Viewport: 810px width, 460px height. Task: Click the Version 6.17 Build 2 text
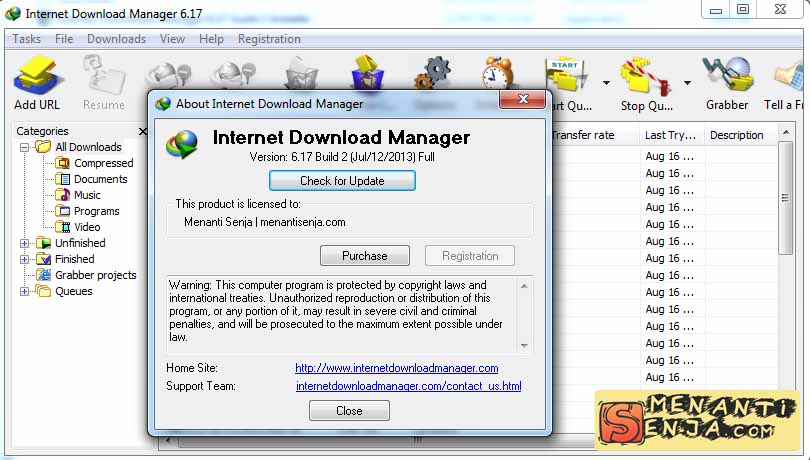point(342,157)
